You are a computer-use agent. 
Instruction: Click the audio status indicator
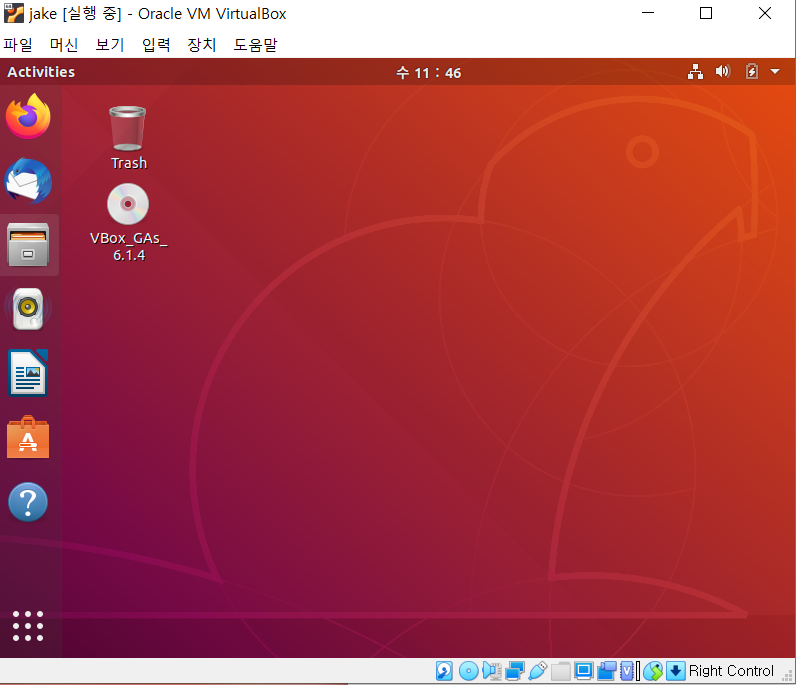click(492, 671)
